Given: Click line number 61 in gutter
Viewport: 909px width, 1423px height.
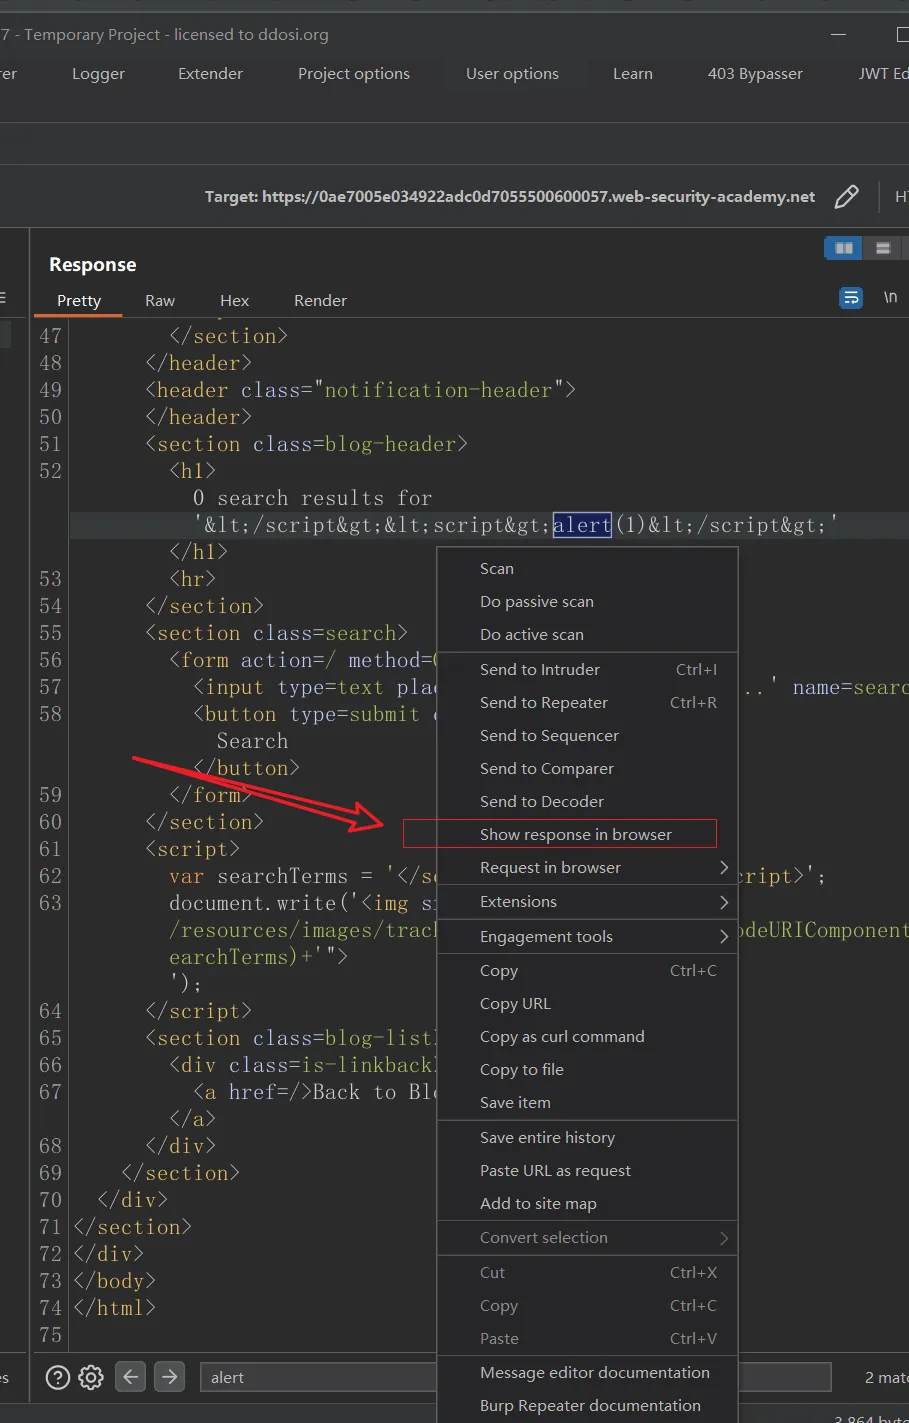Looking at the screenshot, I should pyautogui.click(x=50, y=849).
